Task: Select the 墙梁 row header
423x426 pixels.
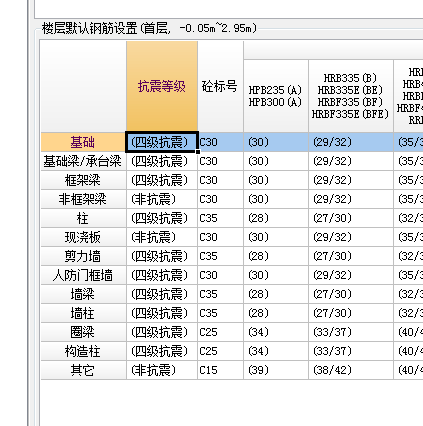Action: 83,294
